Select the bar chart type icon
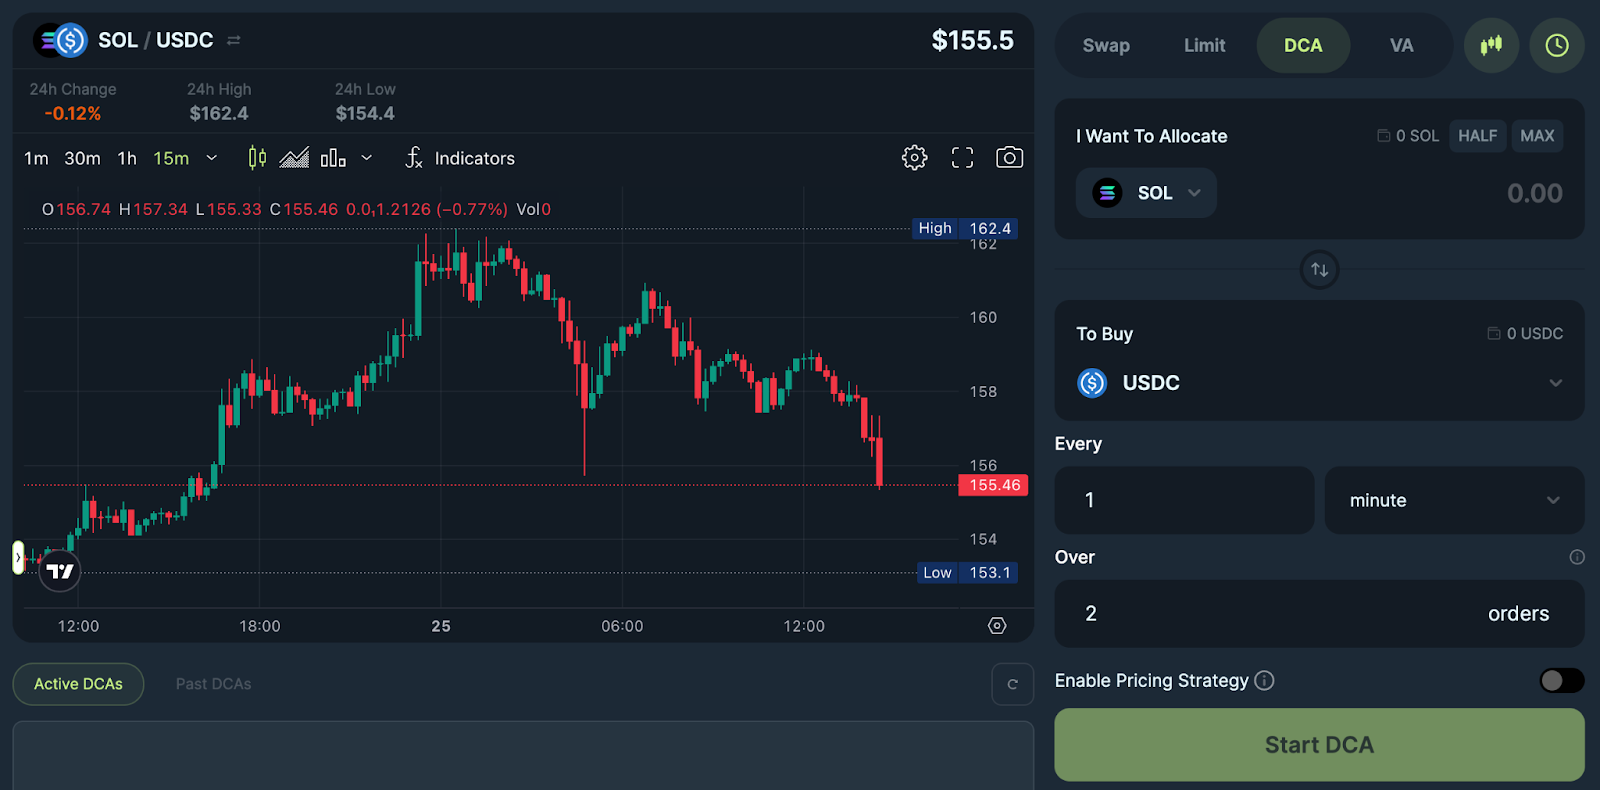Image resolution: width=1600 pixels, height=790 pixels. [x=333, y=158]
